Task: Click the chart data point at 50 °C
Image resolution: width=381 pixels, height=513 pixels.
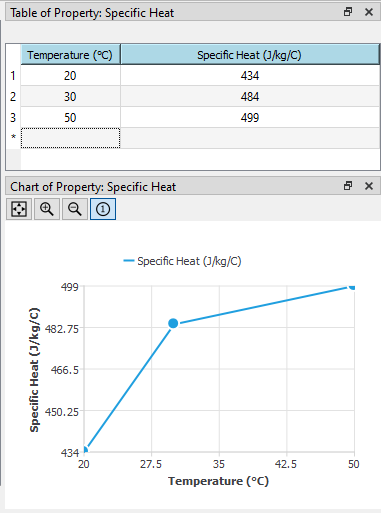Action: (x=352, y=287)
